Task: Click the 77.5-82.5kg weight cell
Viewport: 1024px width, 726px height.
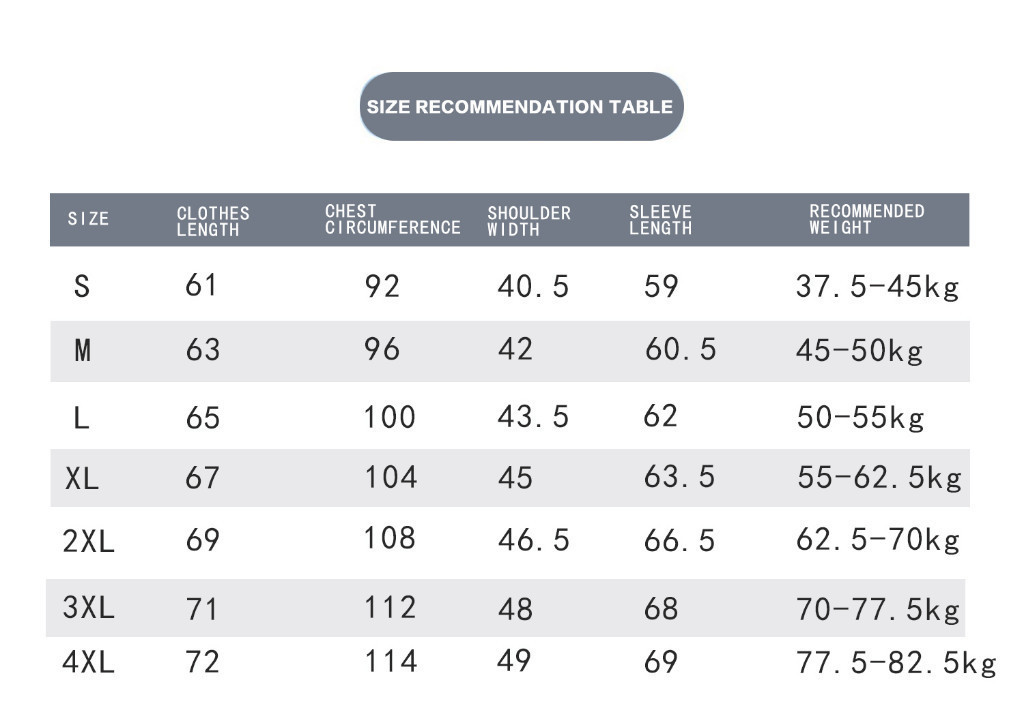Action: (896, 662)
